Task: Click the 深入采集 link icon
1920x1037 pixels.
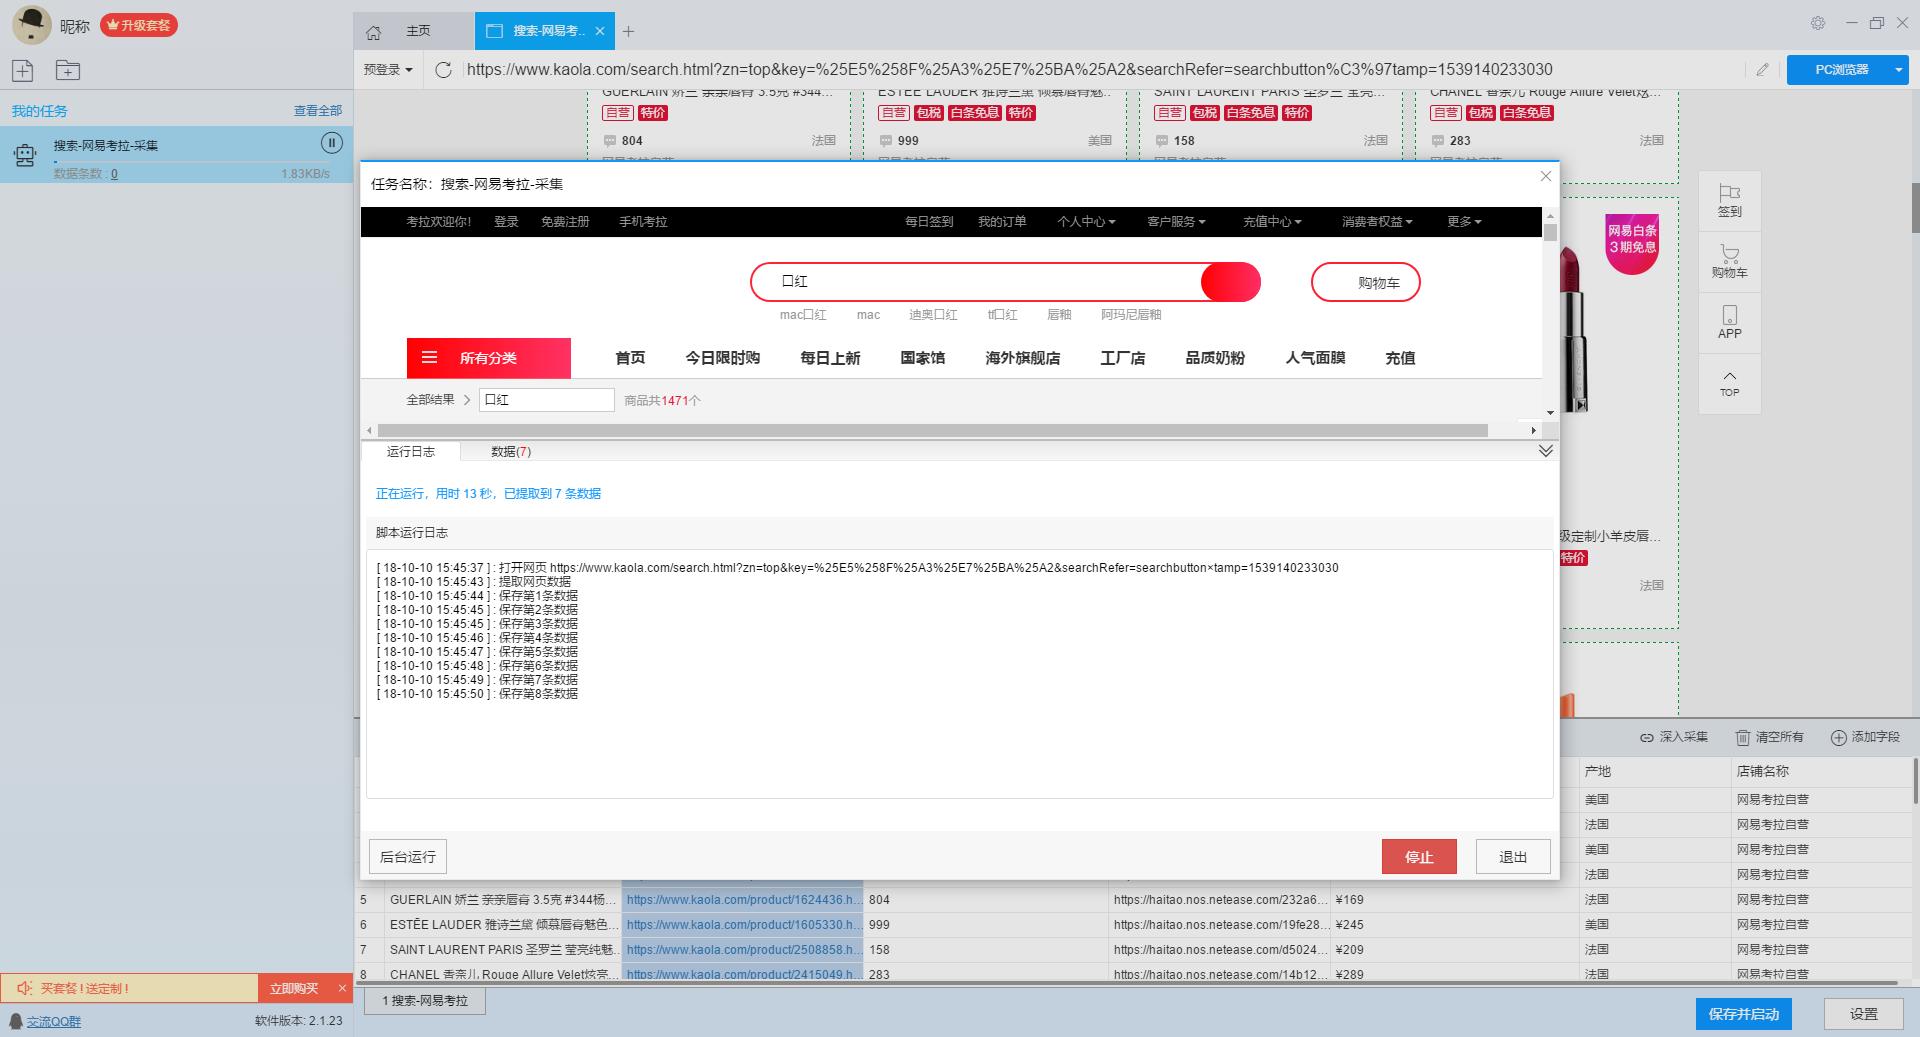Action: point(1646,738)
